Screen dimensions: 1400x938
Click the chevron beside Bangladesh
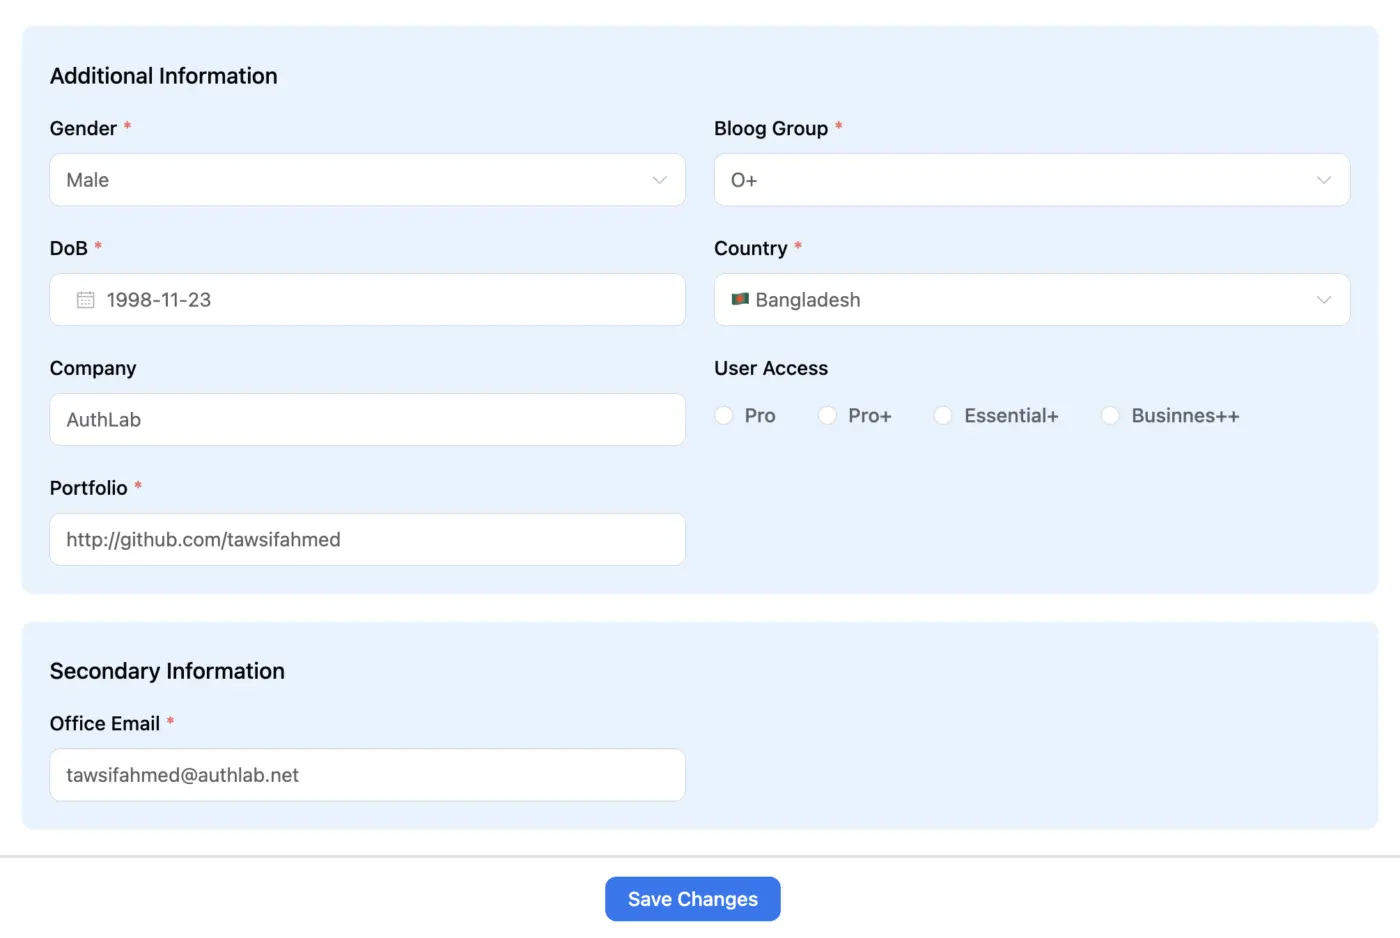coord(1324,300)
